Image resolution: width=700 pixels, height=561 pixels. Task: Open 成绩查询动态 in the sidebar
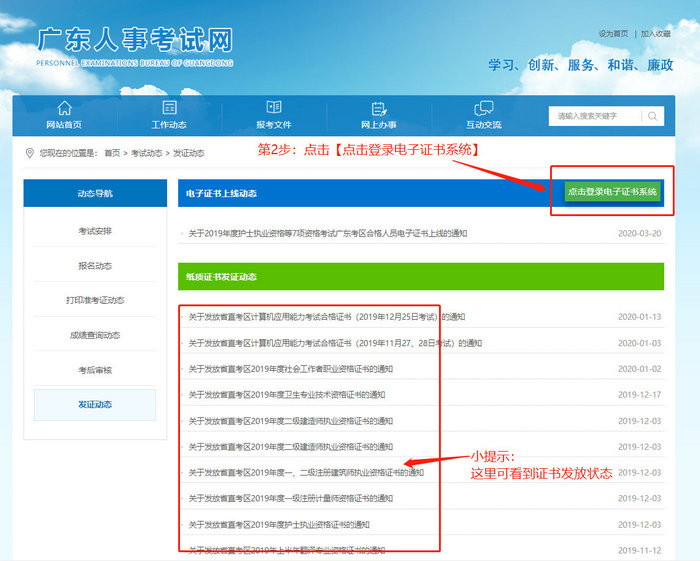click(95, 335)
